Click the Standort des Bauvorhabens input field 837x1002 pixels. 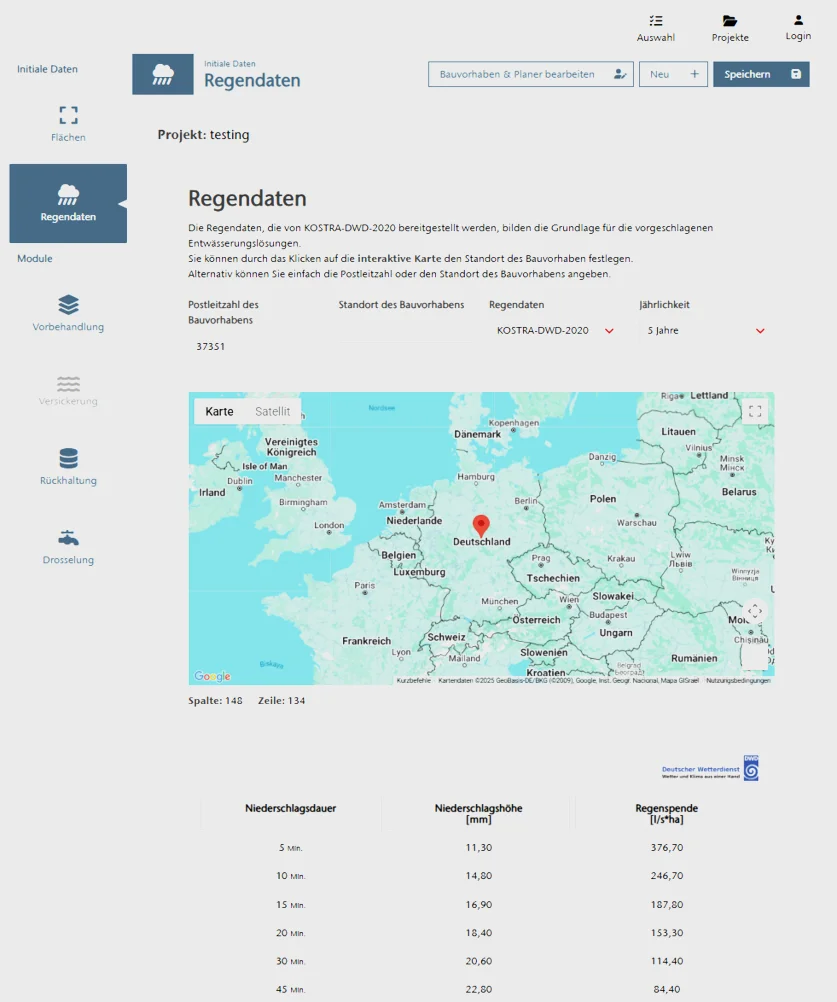point(407,331)
